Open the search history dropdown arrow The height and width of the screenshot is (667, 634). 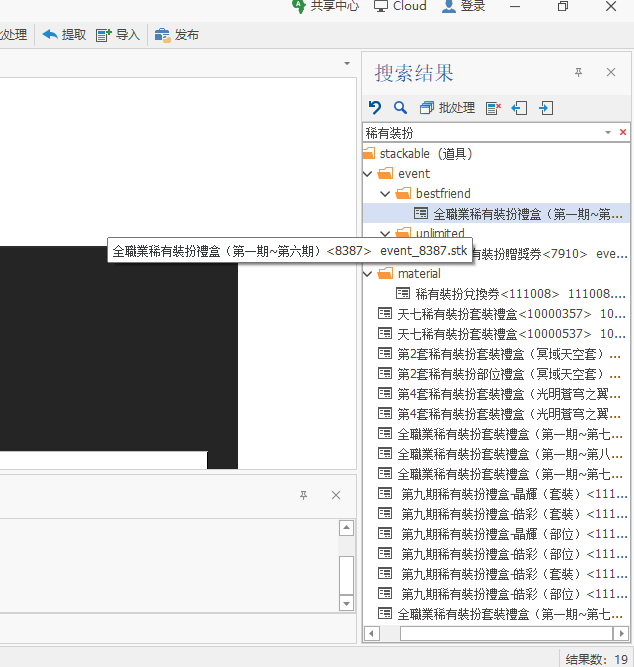pyautogui.click(x=607, y=132)
